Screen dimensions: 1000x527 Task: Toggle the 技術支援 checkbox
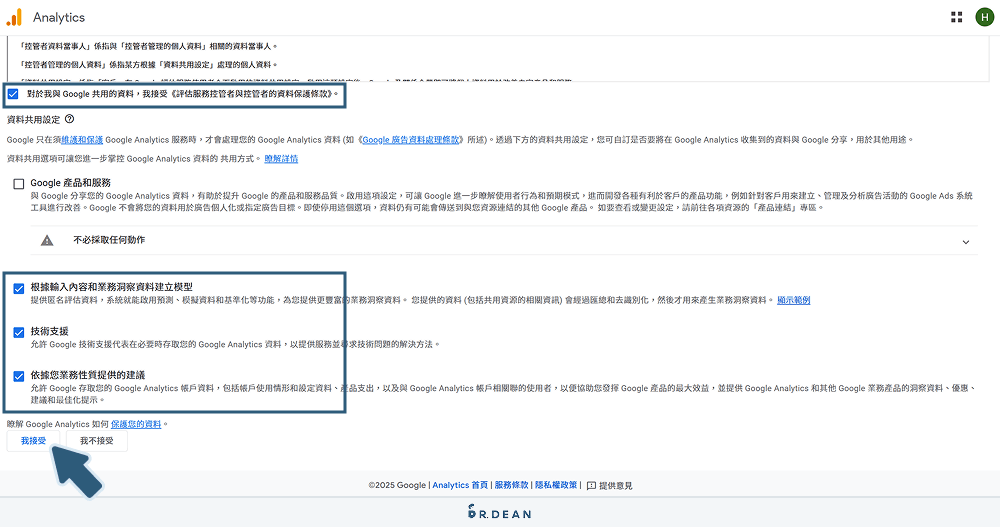[x=18, y=332]
